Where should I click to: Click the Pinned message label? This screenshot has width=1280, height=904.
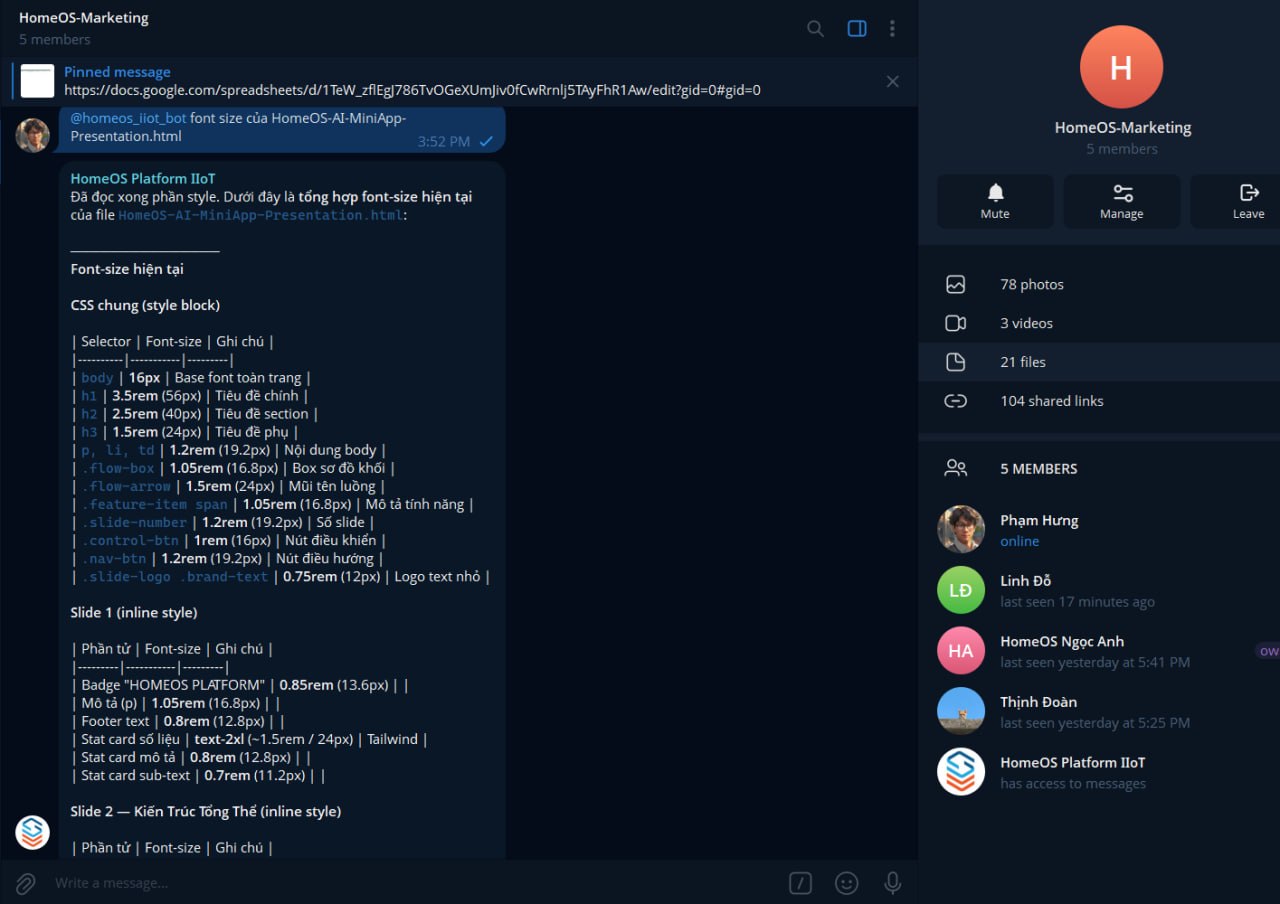pos(117,72)
